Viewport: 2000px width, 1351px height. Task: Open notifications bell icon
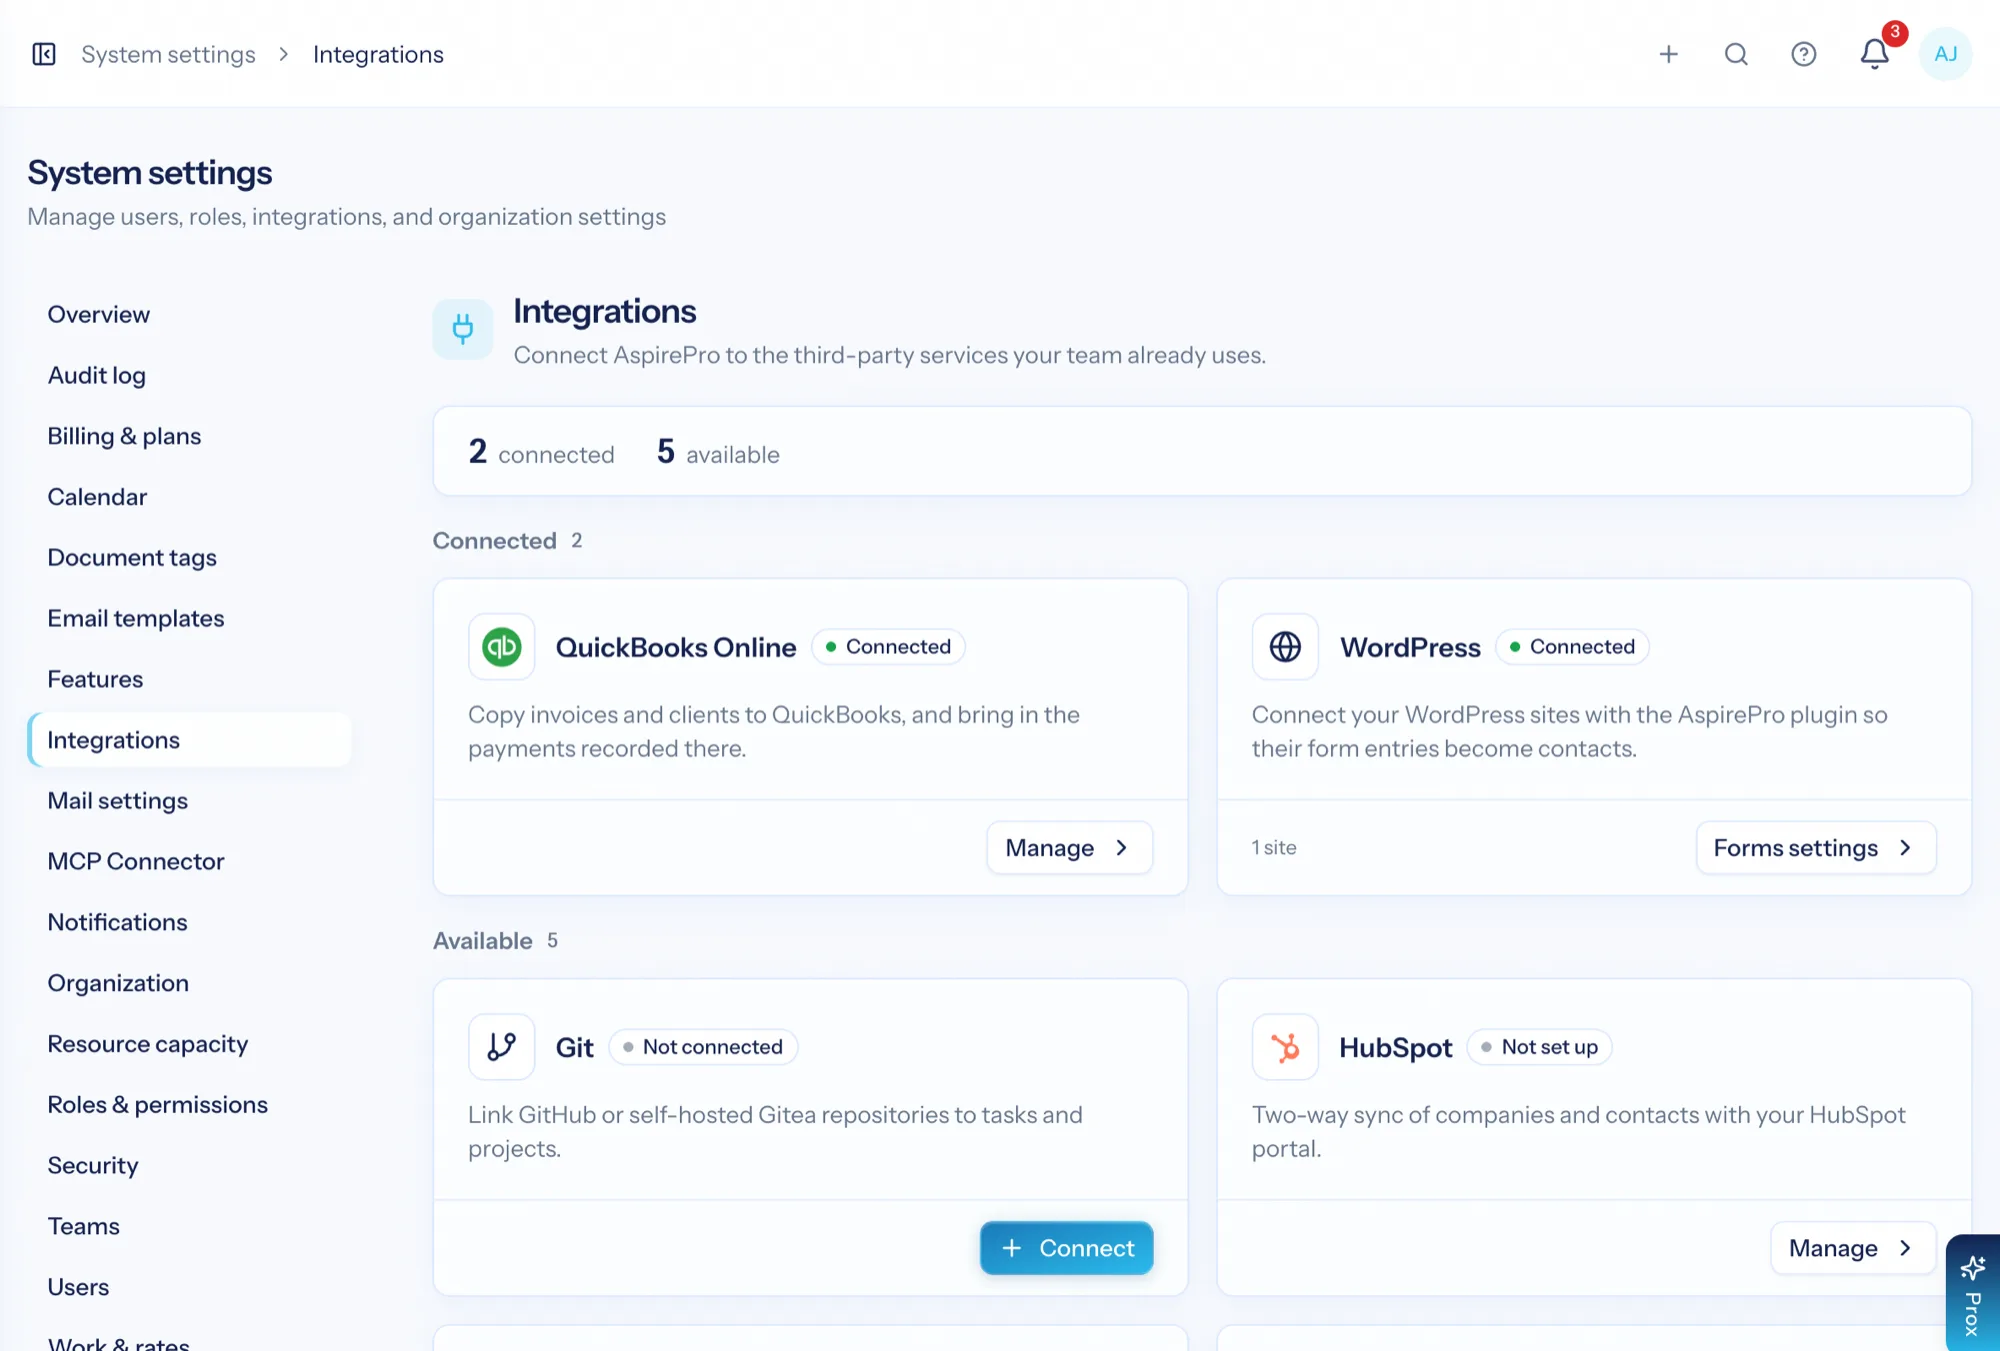pos(1875,54)
